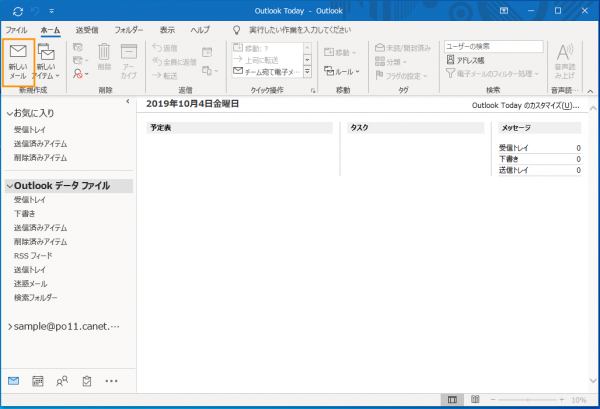Open the RSS フィード folder
Viewport: 600px width, 409px height.
(x=33, y=256)
